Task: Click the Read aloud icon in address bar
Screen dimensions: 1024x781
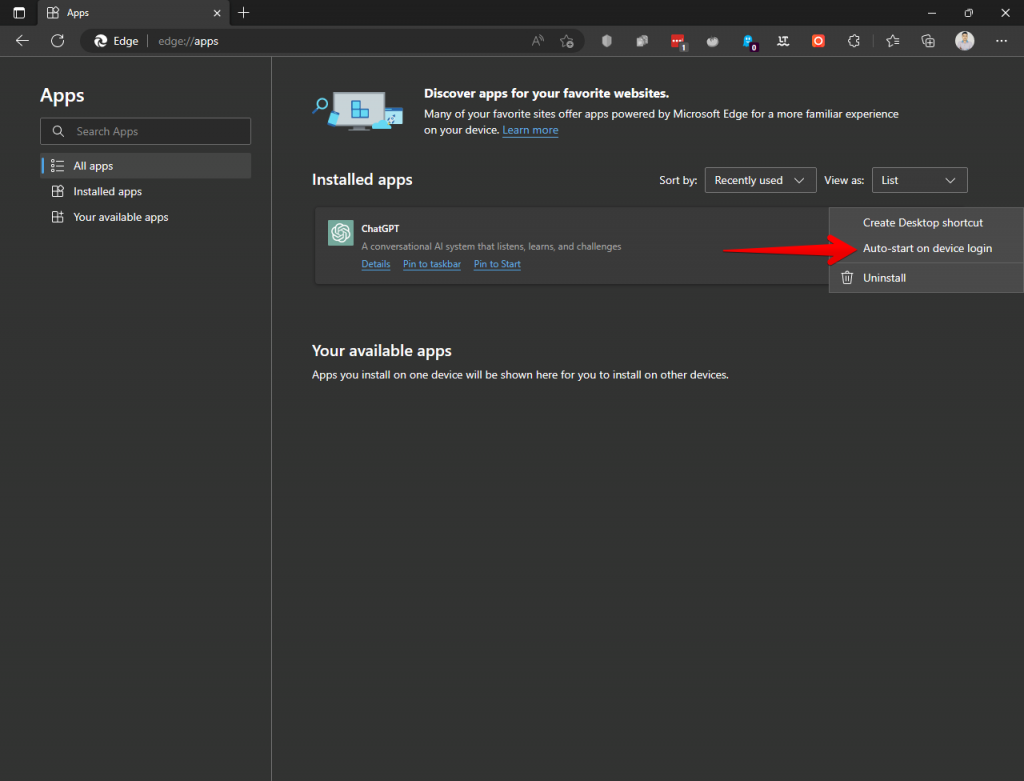Action: [x=537, y=41]
